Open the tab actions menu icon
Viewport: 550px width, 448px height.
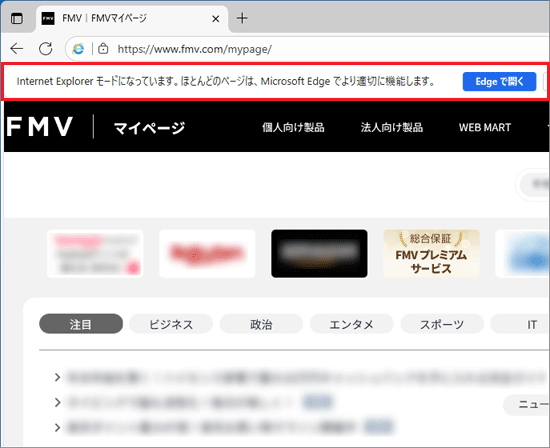tap(17, 18)
